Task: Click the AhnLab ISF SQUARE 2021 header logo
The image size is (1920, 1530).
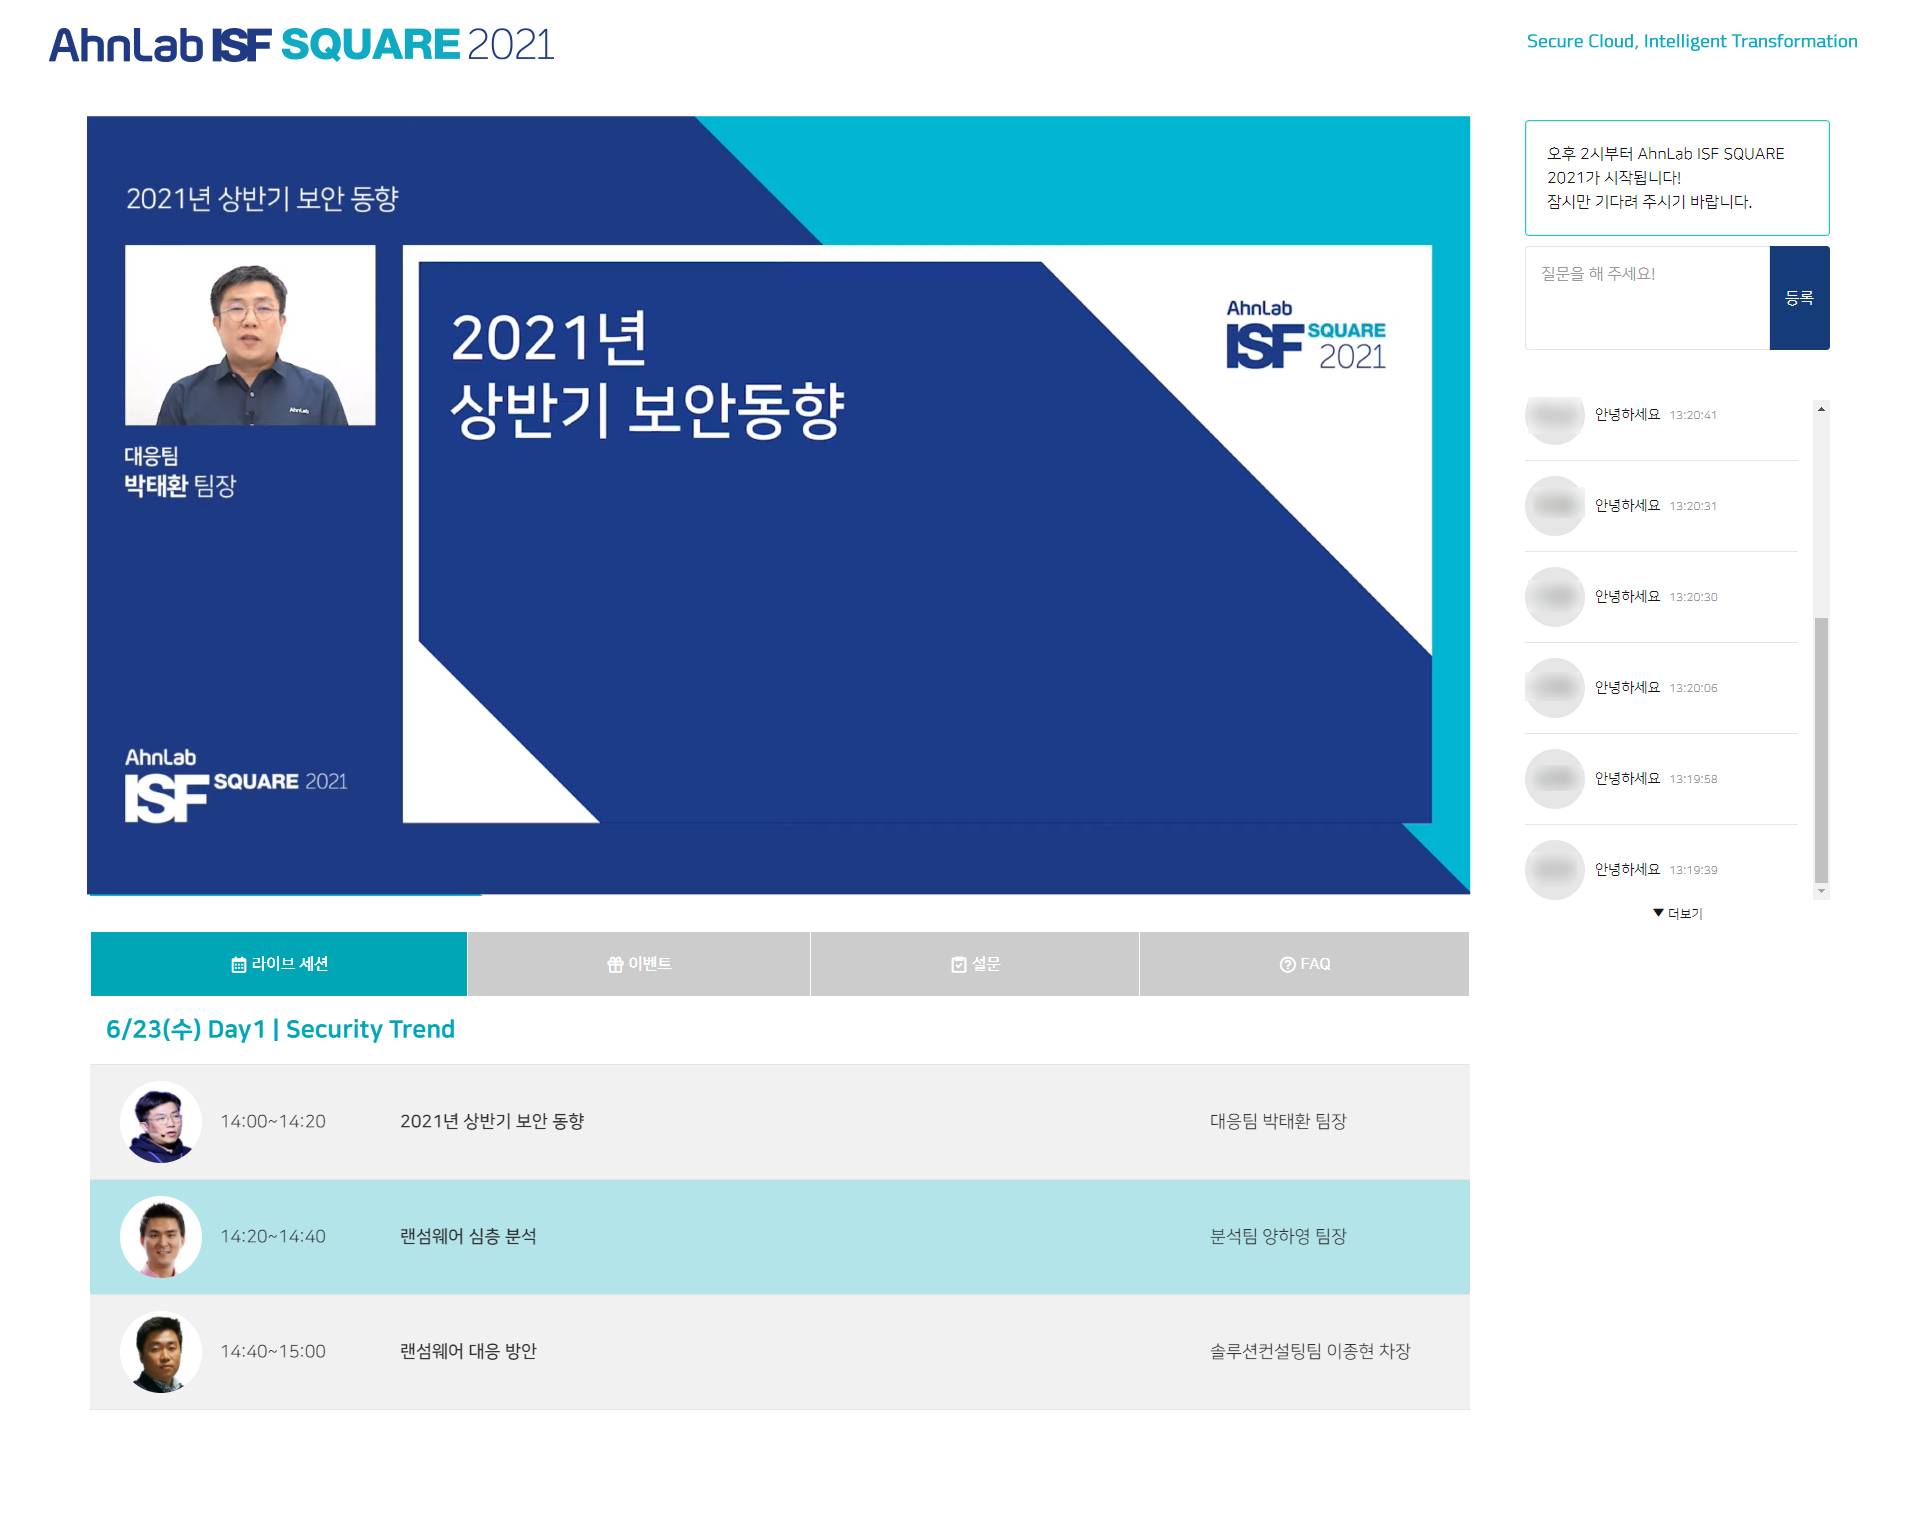Action: pyautogui.click(x=301, y=45)
